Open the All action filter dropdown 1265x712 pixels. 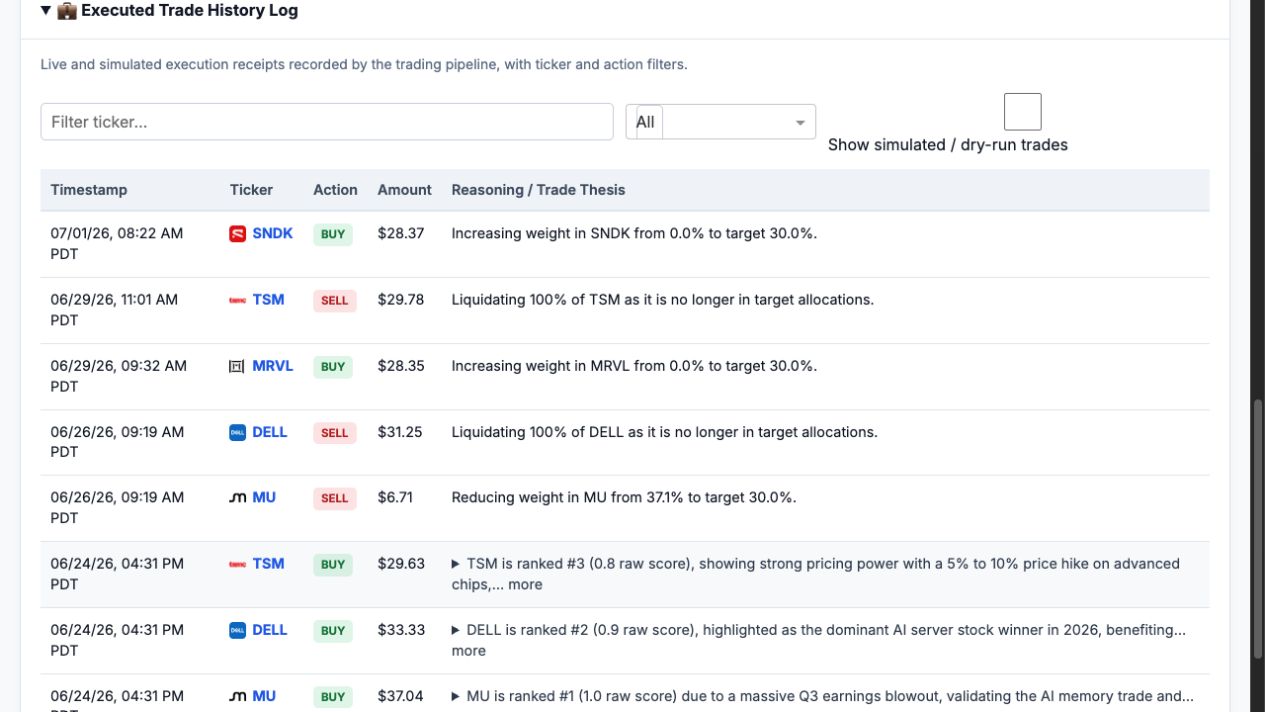click(721, 122)
